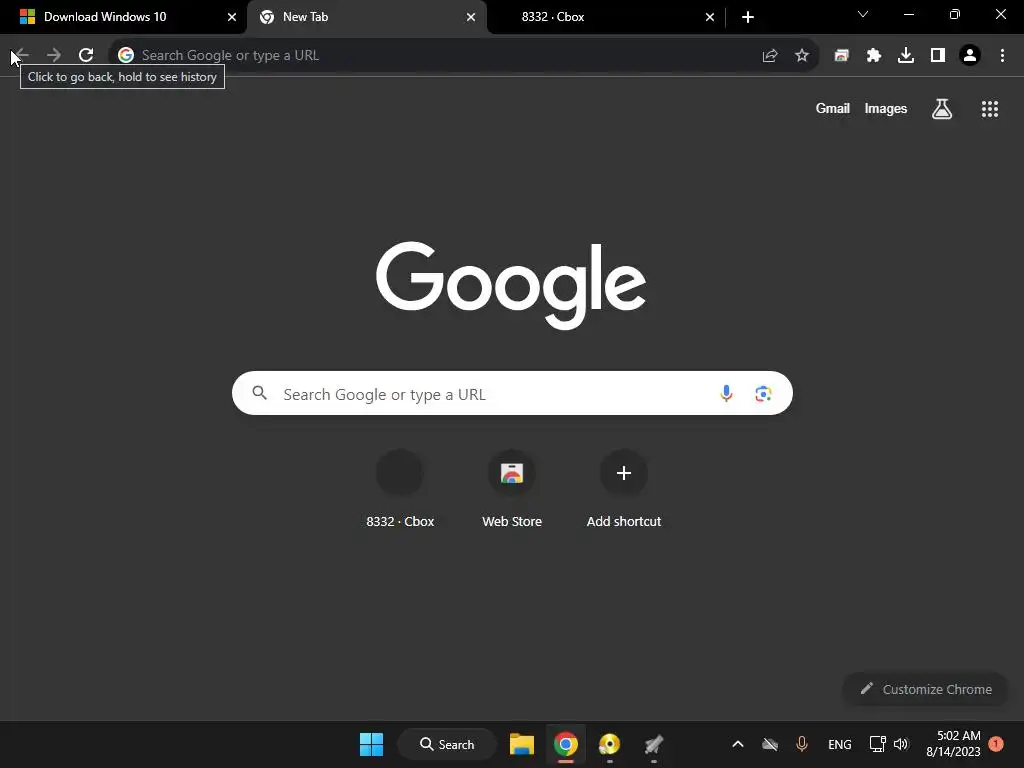This screenshot has width=1024, height=768.
Task: Switch to the Download Windows 10 tab
Action: point(123,17)
